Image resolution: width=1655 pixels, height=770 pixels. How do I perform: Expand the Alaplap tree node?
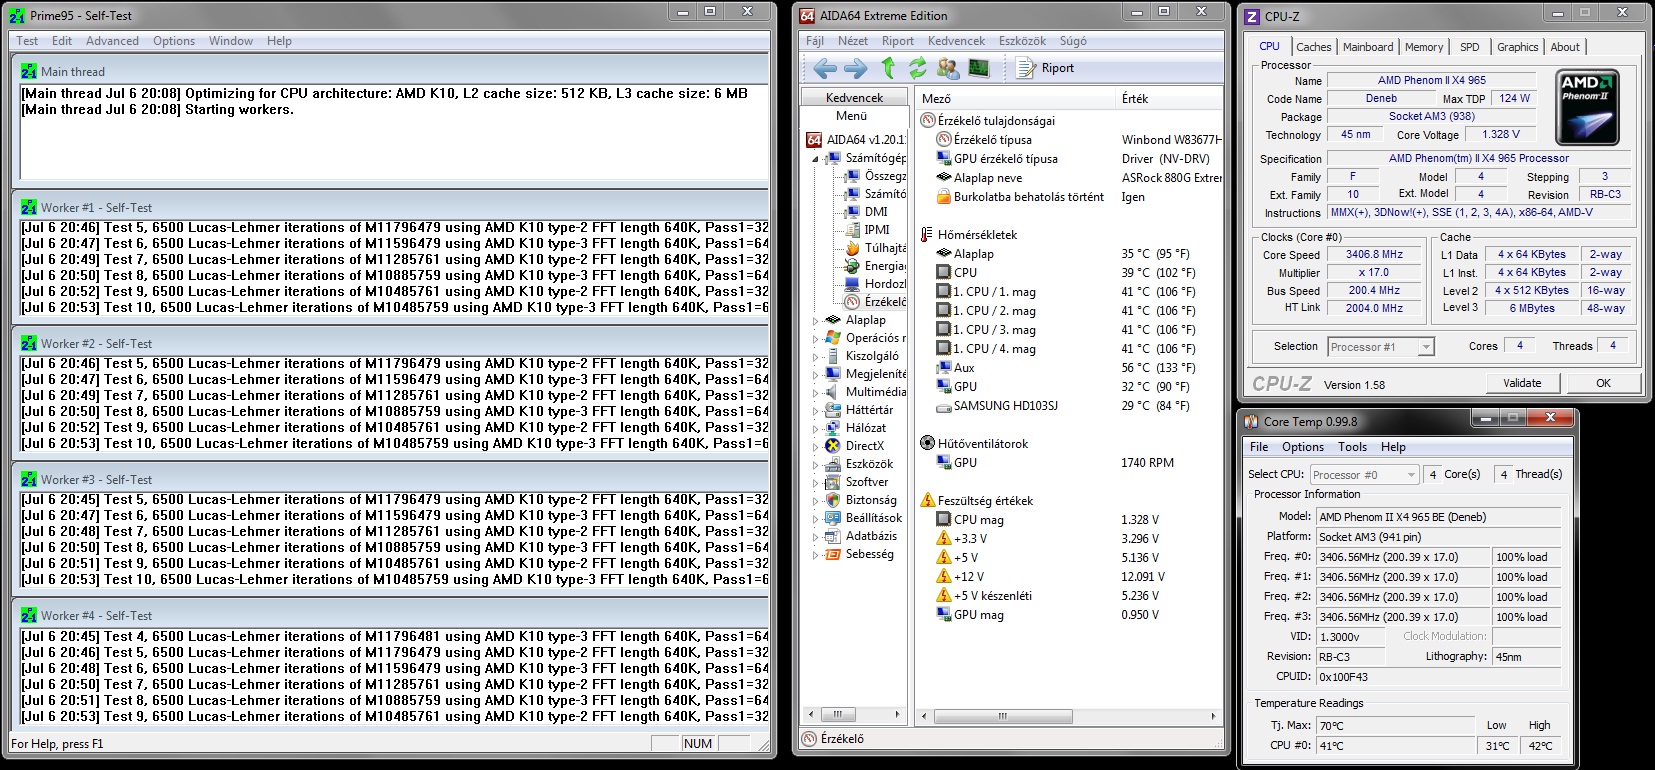pyautogui.click(x=815, y=321)
